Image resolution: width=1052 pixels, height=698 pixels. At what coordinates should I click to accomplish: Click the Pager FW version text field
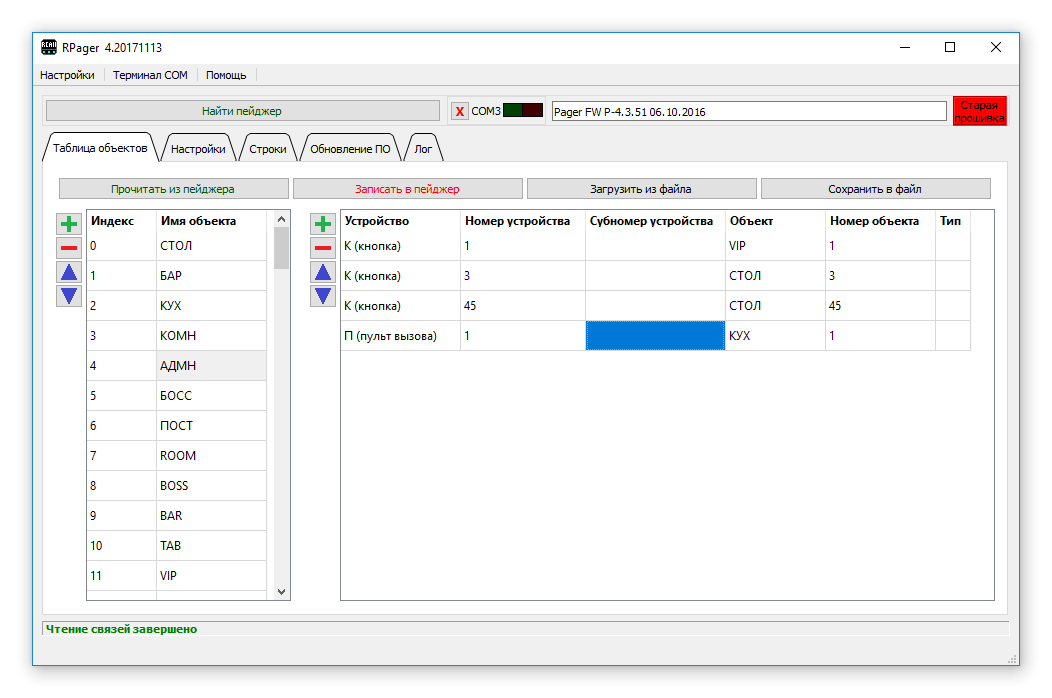[748, 112]
